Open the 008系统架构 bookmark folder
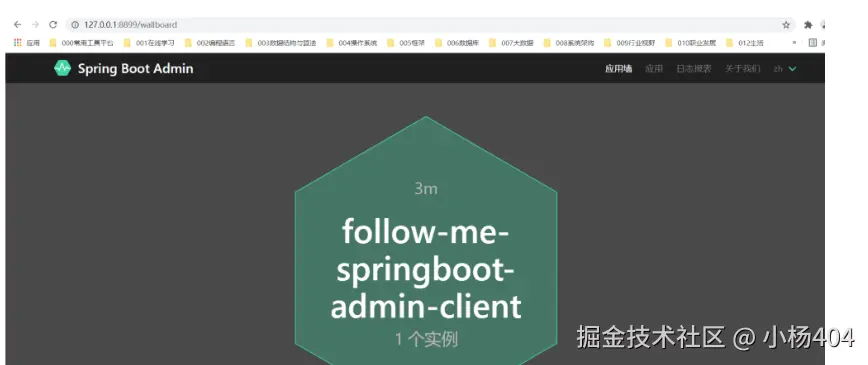868x365 pixels. coord(569,42)
